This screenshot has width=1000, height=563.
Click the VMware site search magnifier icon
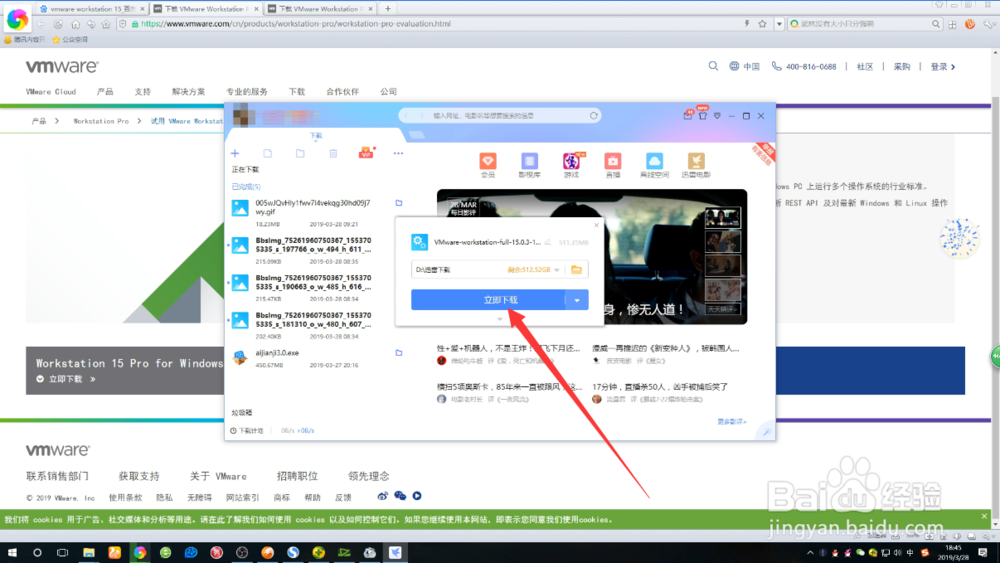coord(713,66)
